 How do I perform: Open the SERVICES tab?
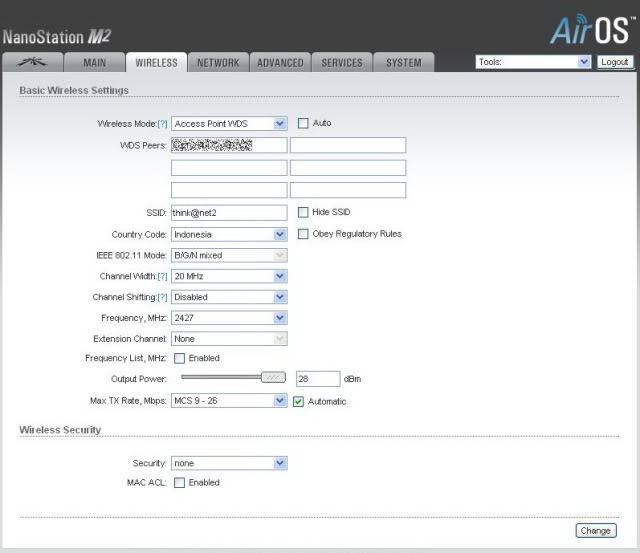coord(342,62)
